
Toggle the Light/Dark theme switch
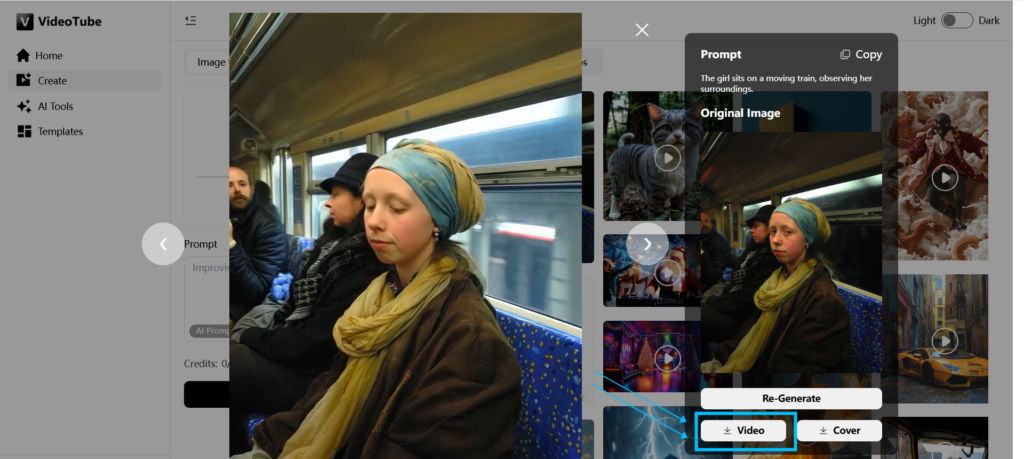click(x=957, y=20)
